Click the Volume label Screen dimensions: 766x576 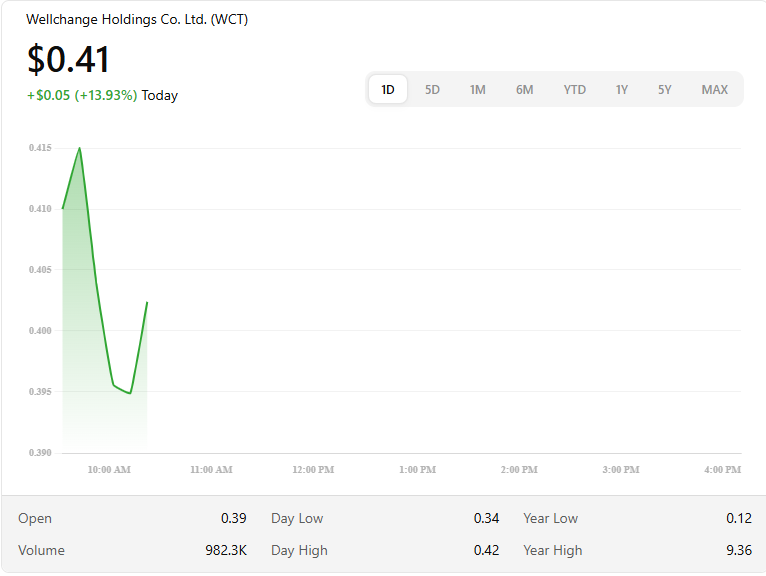[x=41, y=551]
